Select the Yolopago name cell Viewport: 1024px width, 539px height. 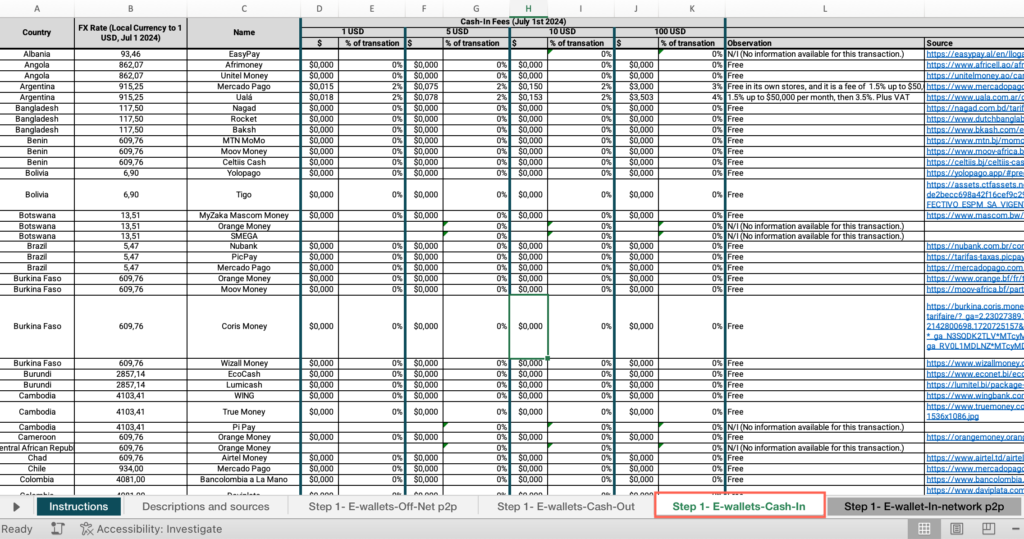(244, 173)
